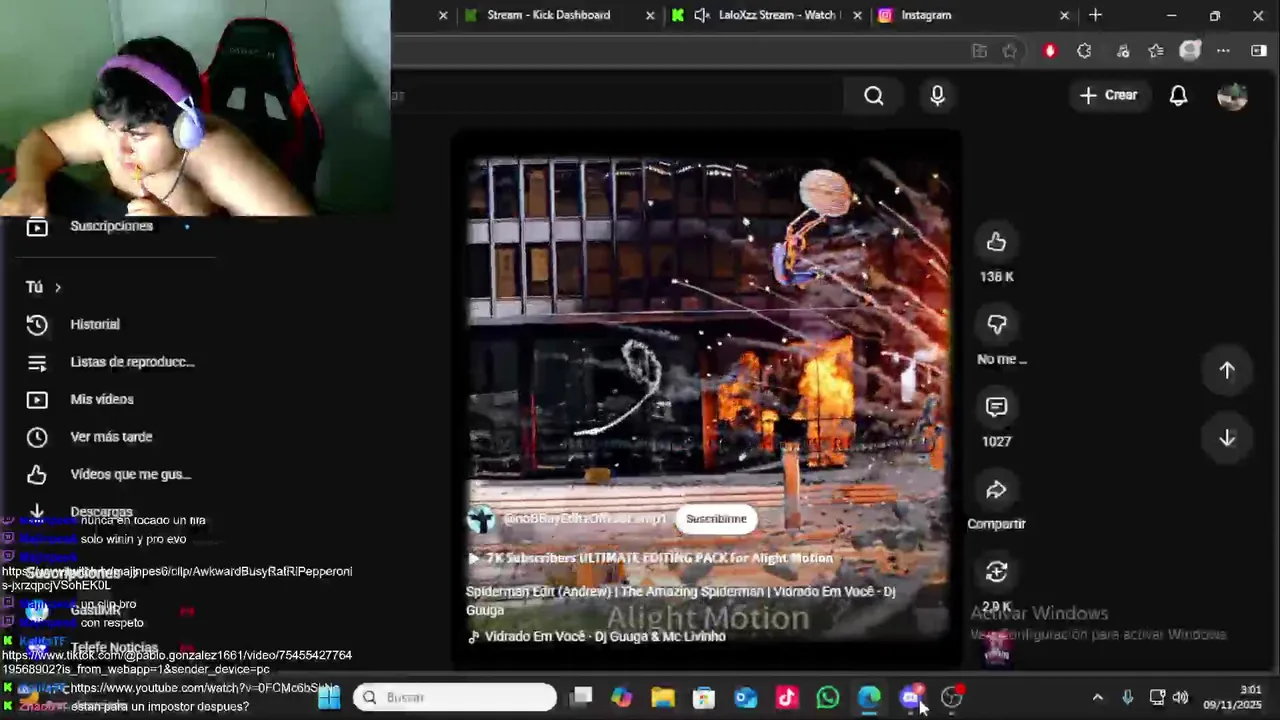
Task: Open browser extensions puzzle icon
Action: coord(1084,51)
